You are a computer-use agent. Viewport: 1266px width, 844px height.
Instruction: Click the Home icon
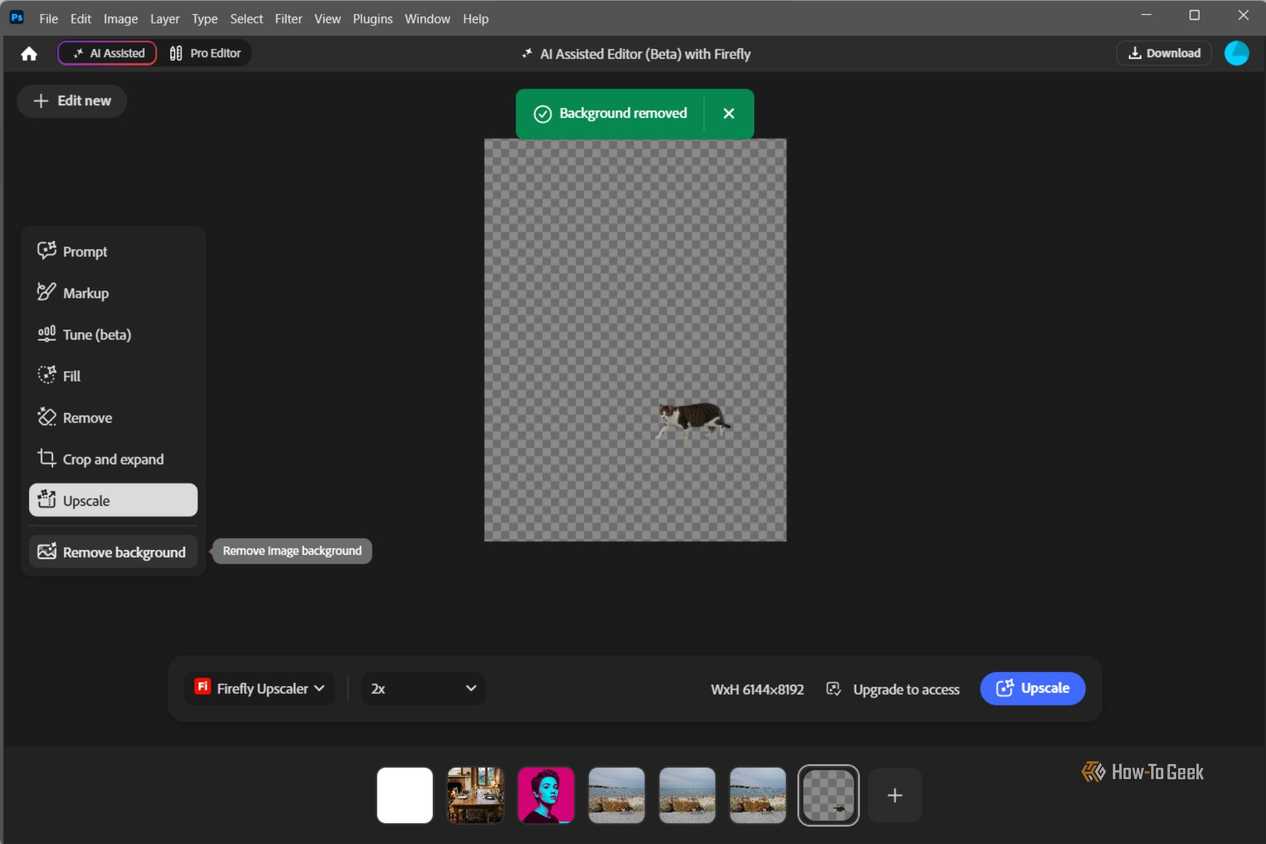pyautogui.click(x=29, y=54)
